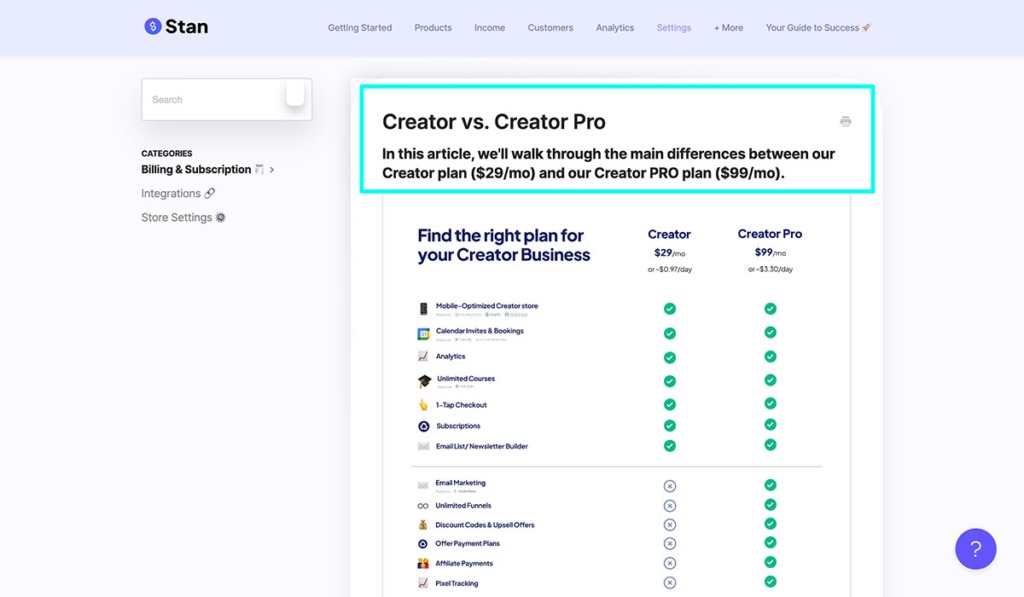Go to the Analytics navigation item
Viewport: 1024px width, 597px height.
tap(615, 28)
